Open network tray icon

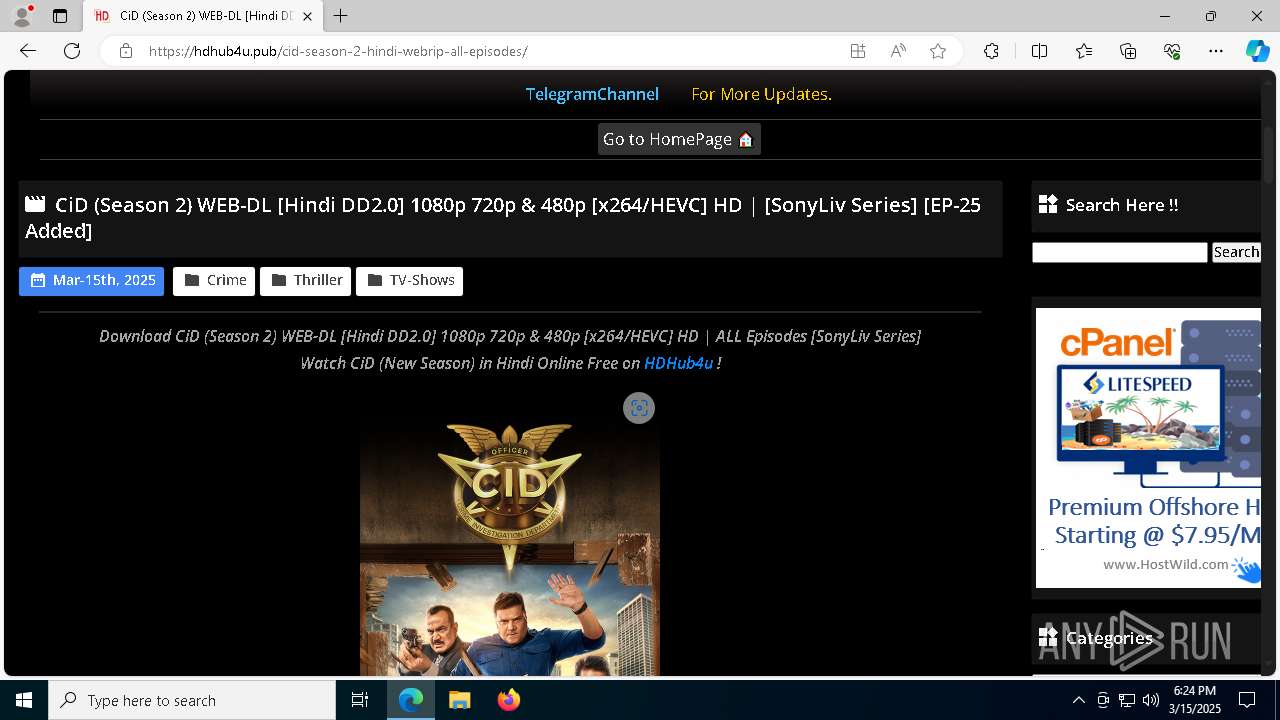pyautogui.click(x=1127, y=700)
